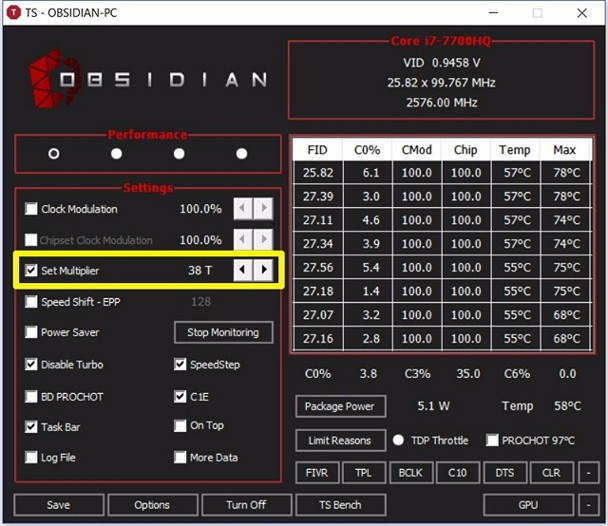
Task: Click the GPU button
Action: pos(528,505)
